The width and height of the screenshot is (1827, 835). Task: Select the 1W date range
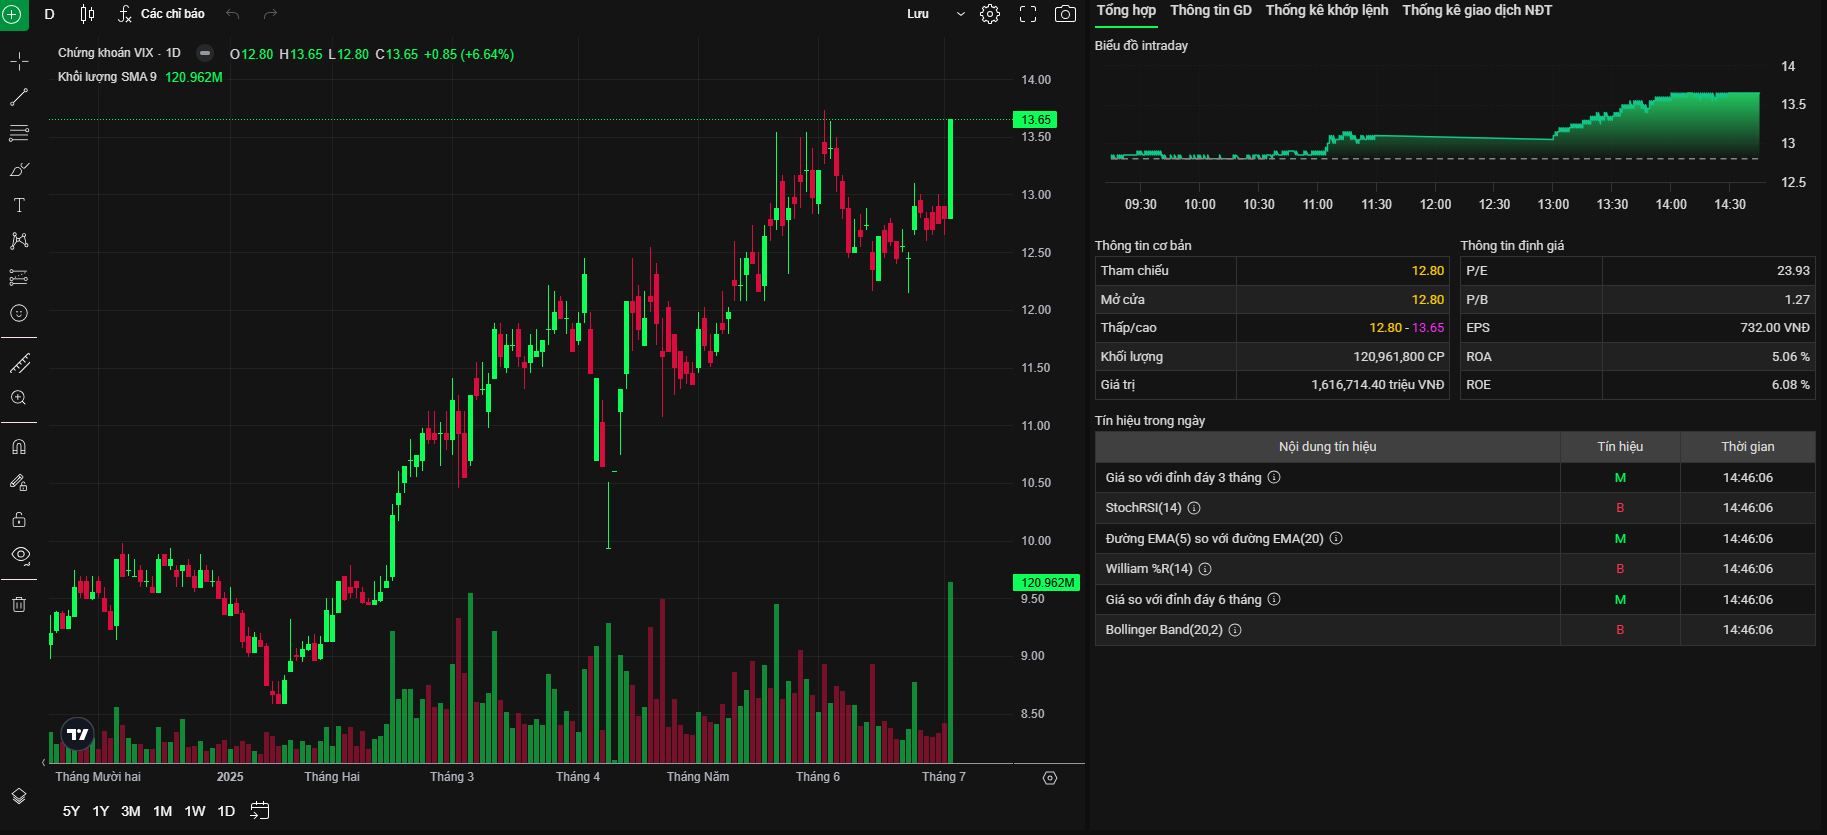195,811
